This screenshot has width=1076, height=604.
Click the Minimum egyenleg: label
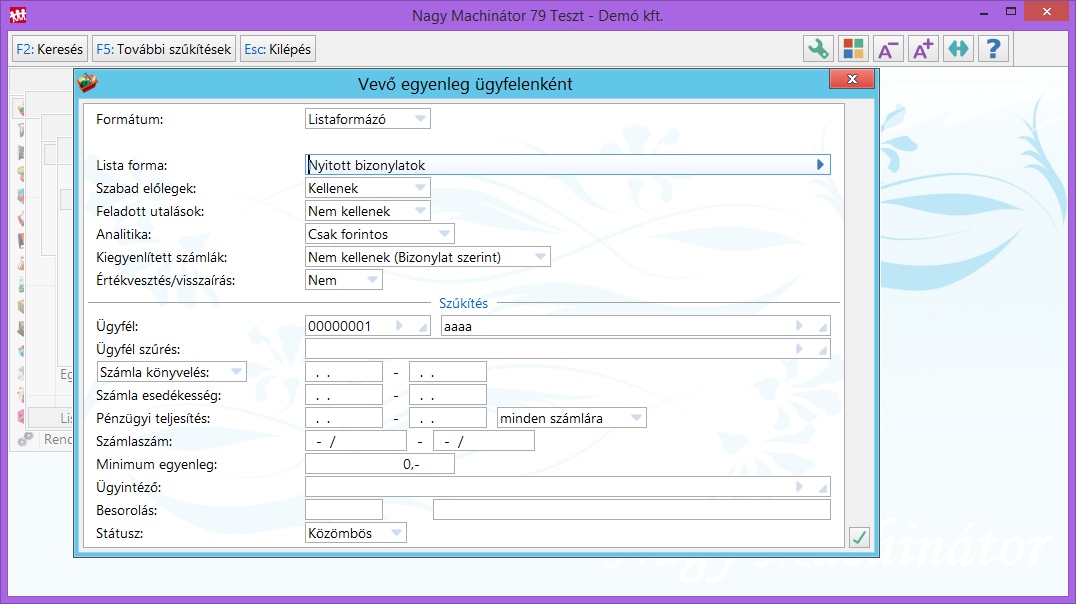(156, 465)
